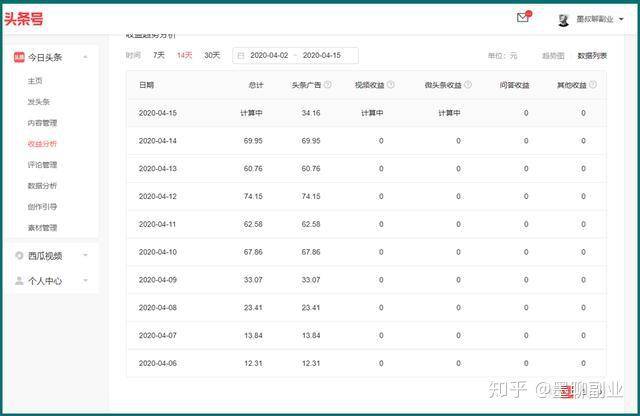
Task: Click the 其他收益 help icon
Action: tap(593, 85)
